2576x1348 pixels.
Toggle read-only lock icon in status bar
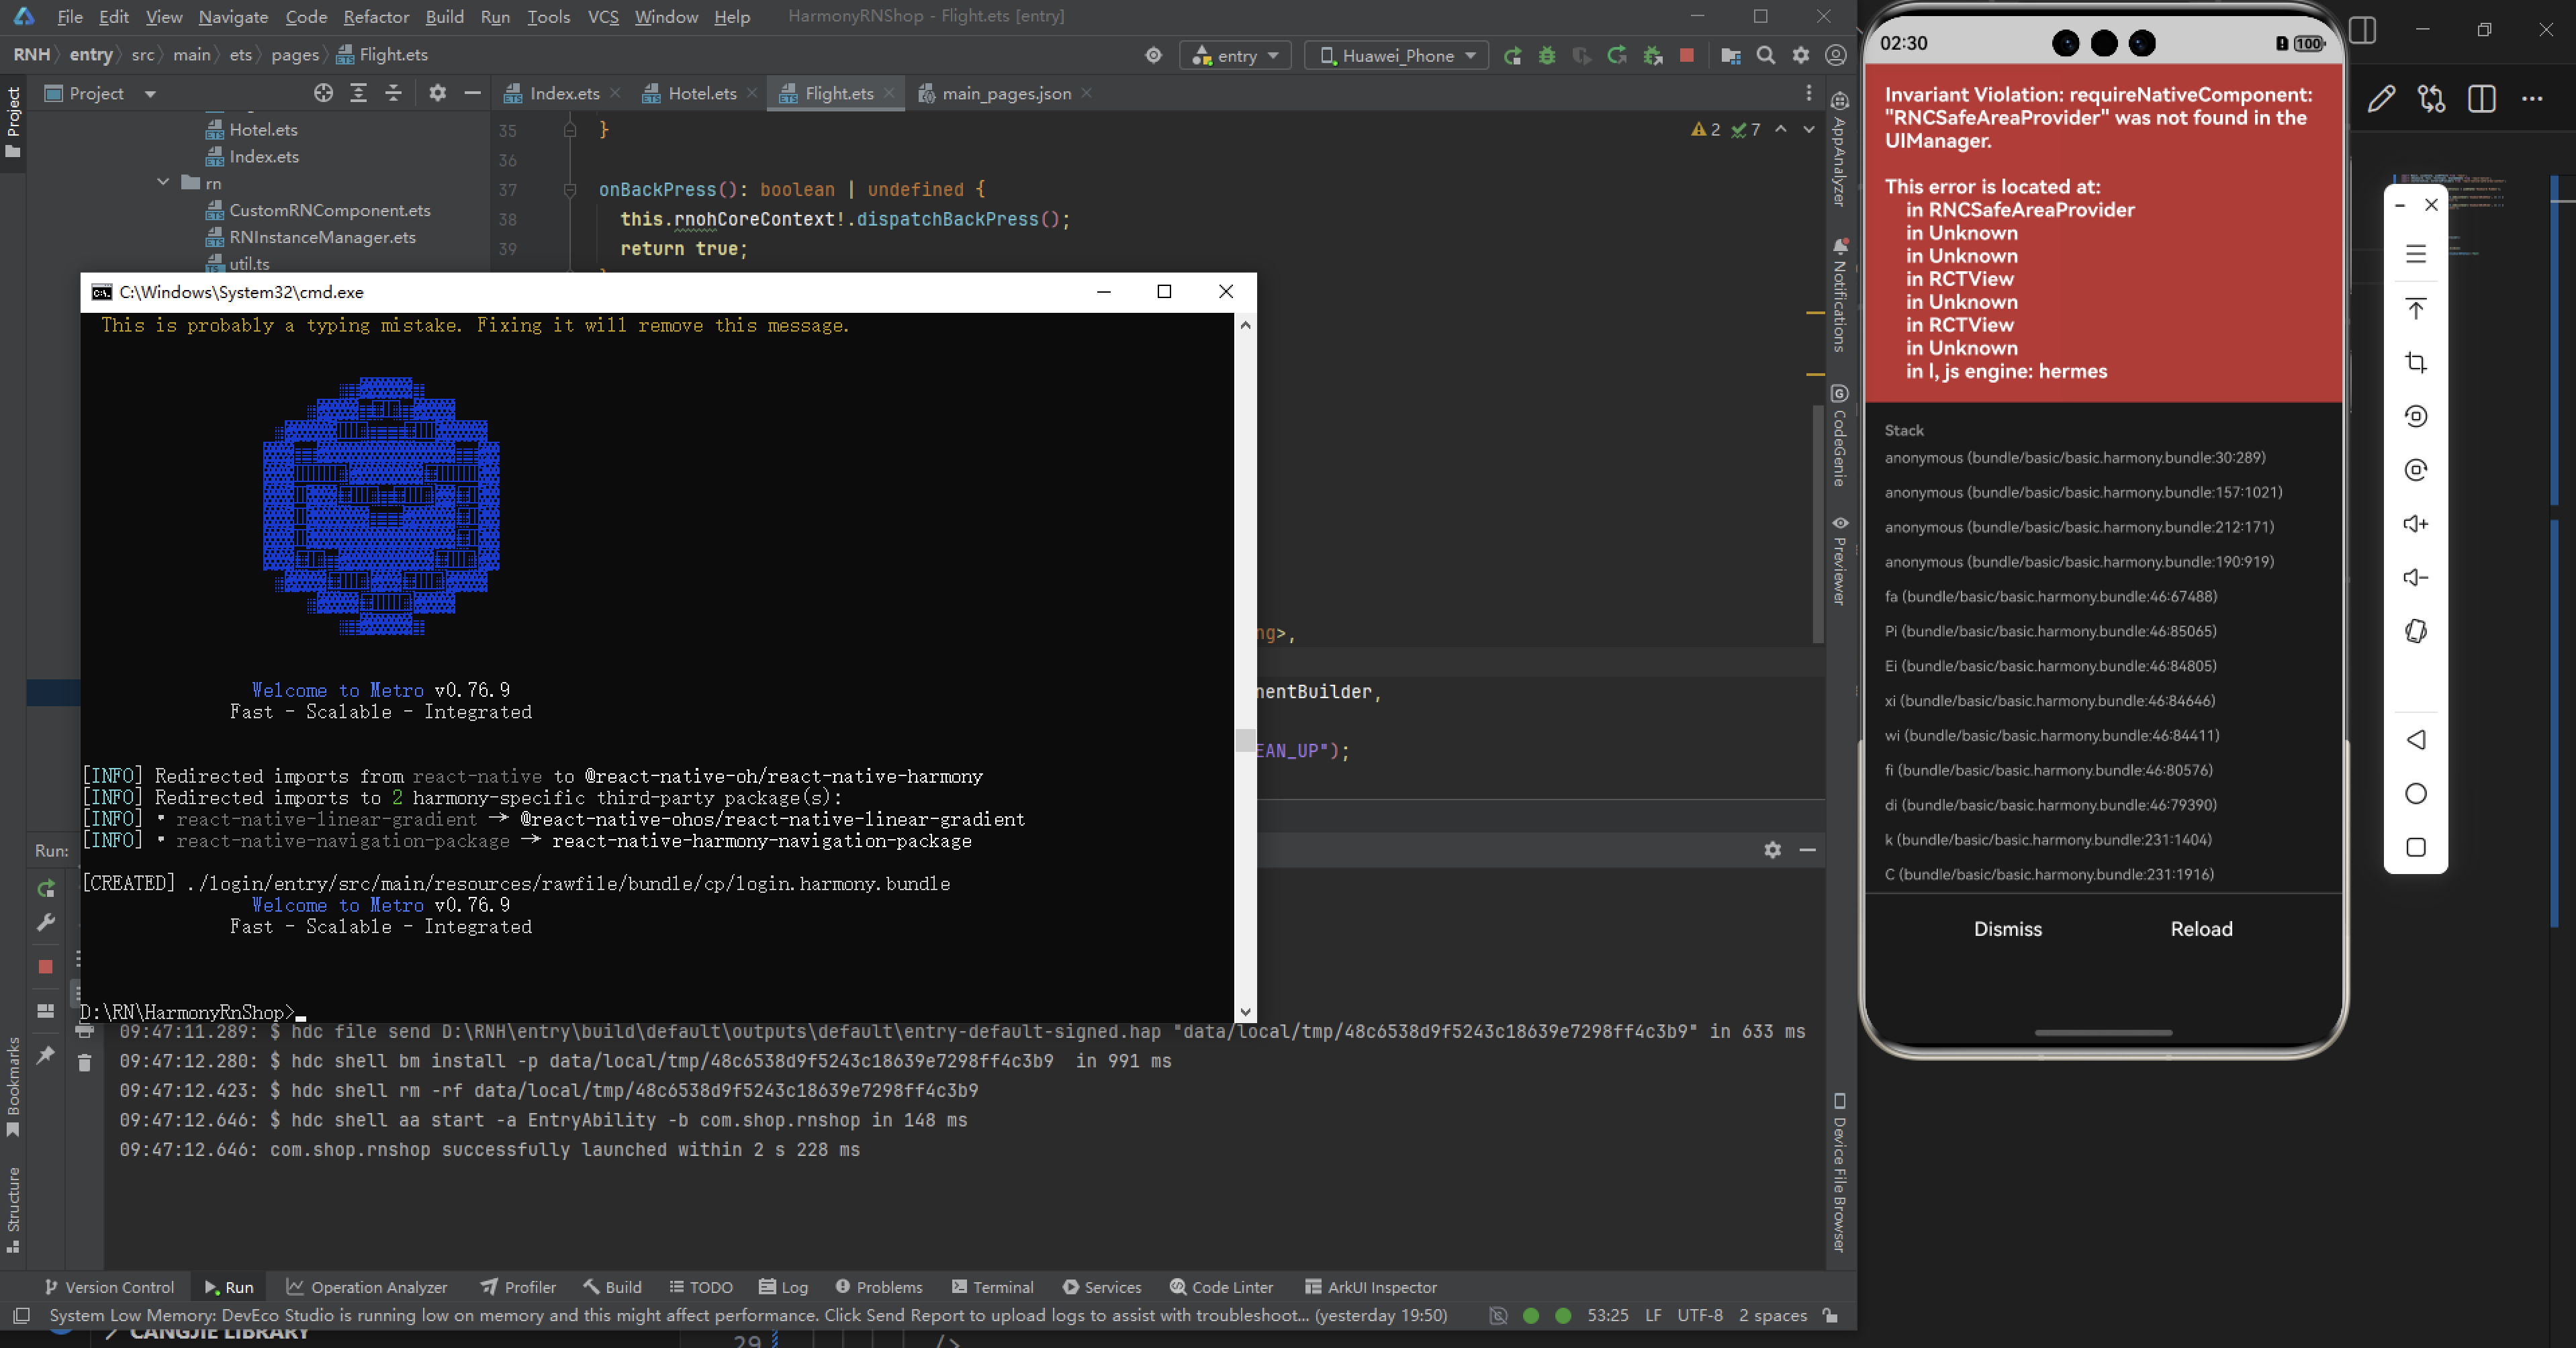(x=1830, y=1316)
